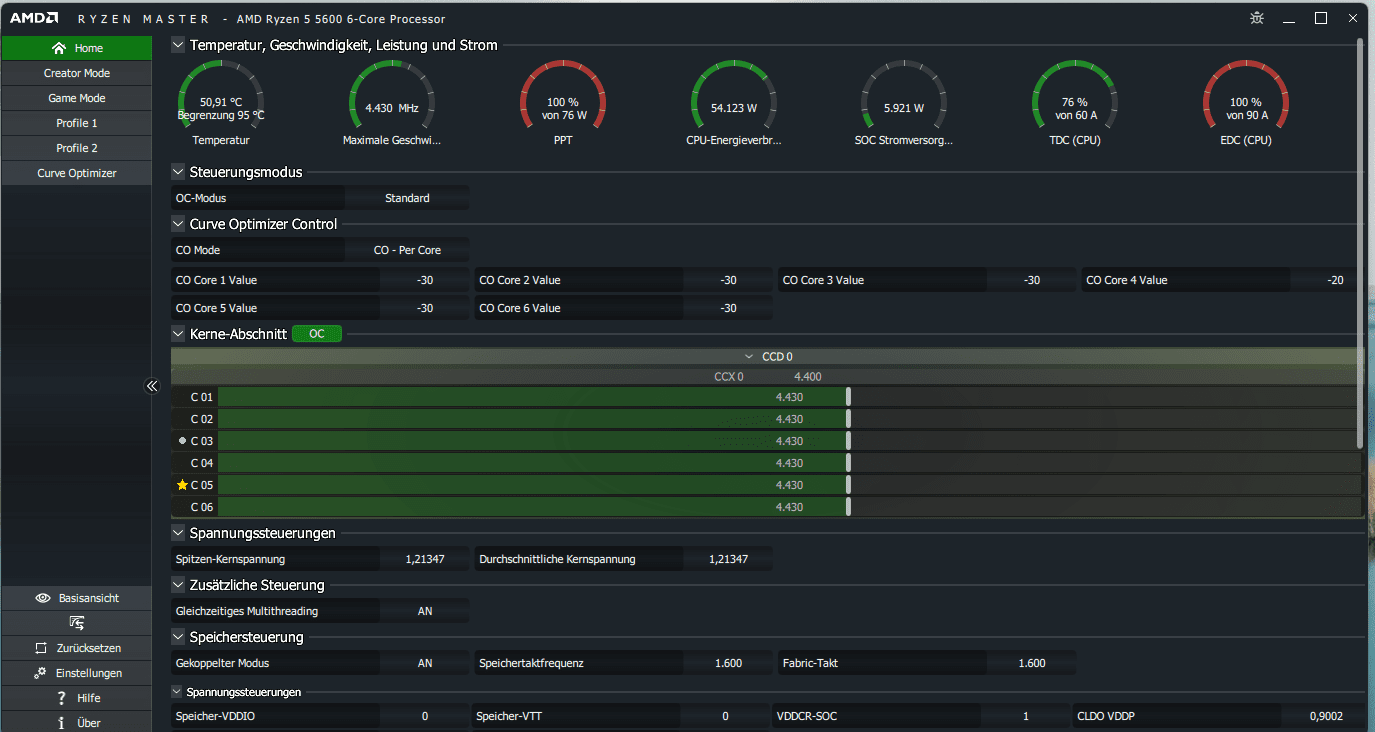Click the Spitzen-Kernspannung value 1,21347
1375x732 pixels.
tap(425, 559)
